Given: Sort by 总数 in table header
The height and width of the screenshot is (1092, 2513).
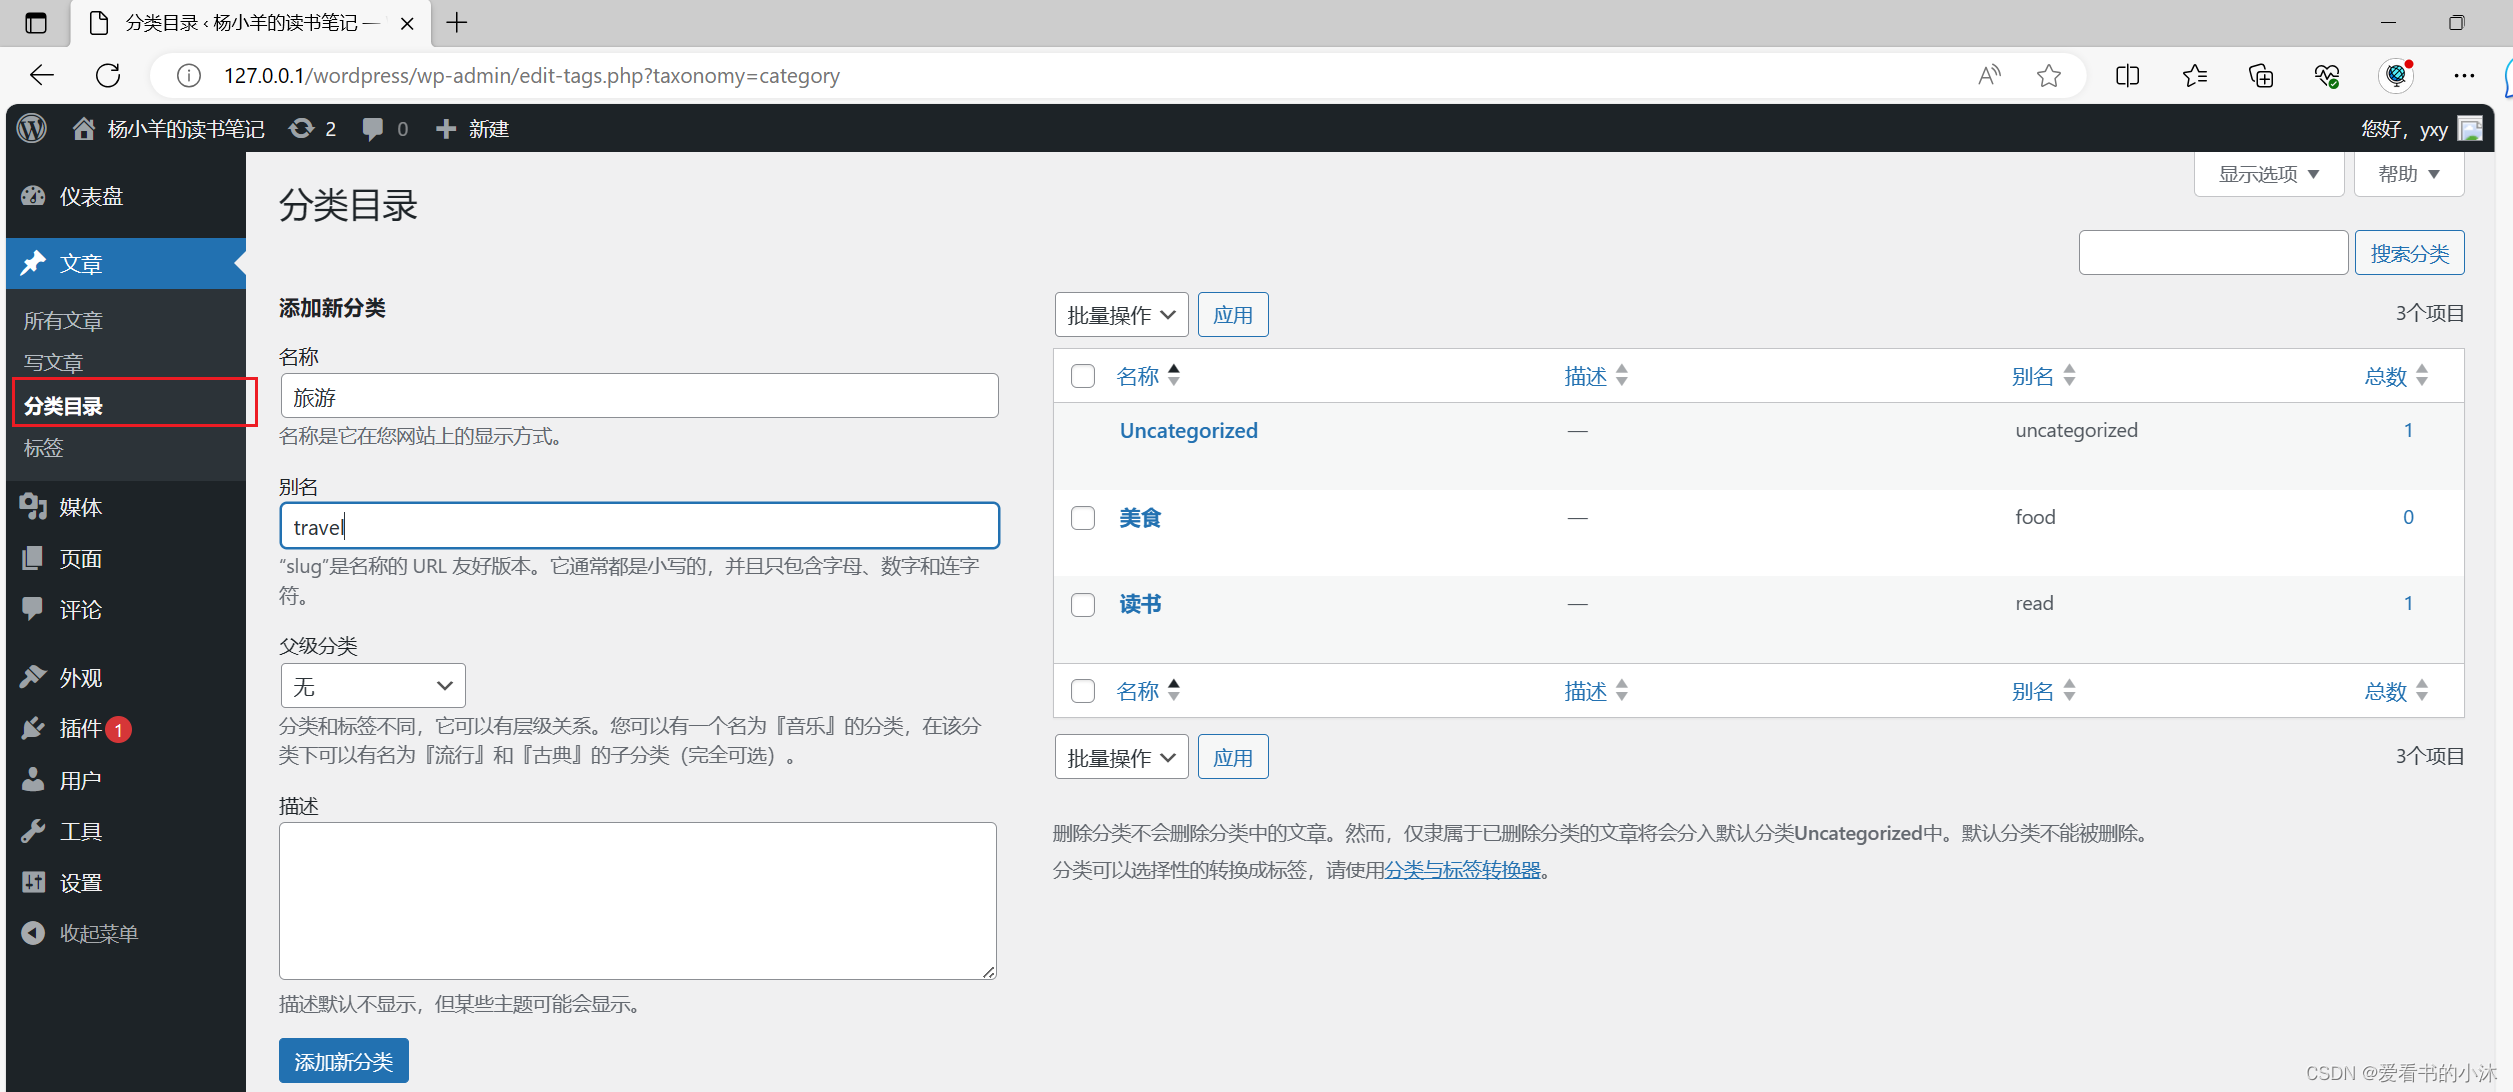Looking at the screenshot, I should [x=2396, y=376].
